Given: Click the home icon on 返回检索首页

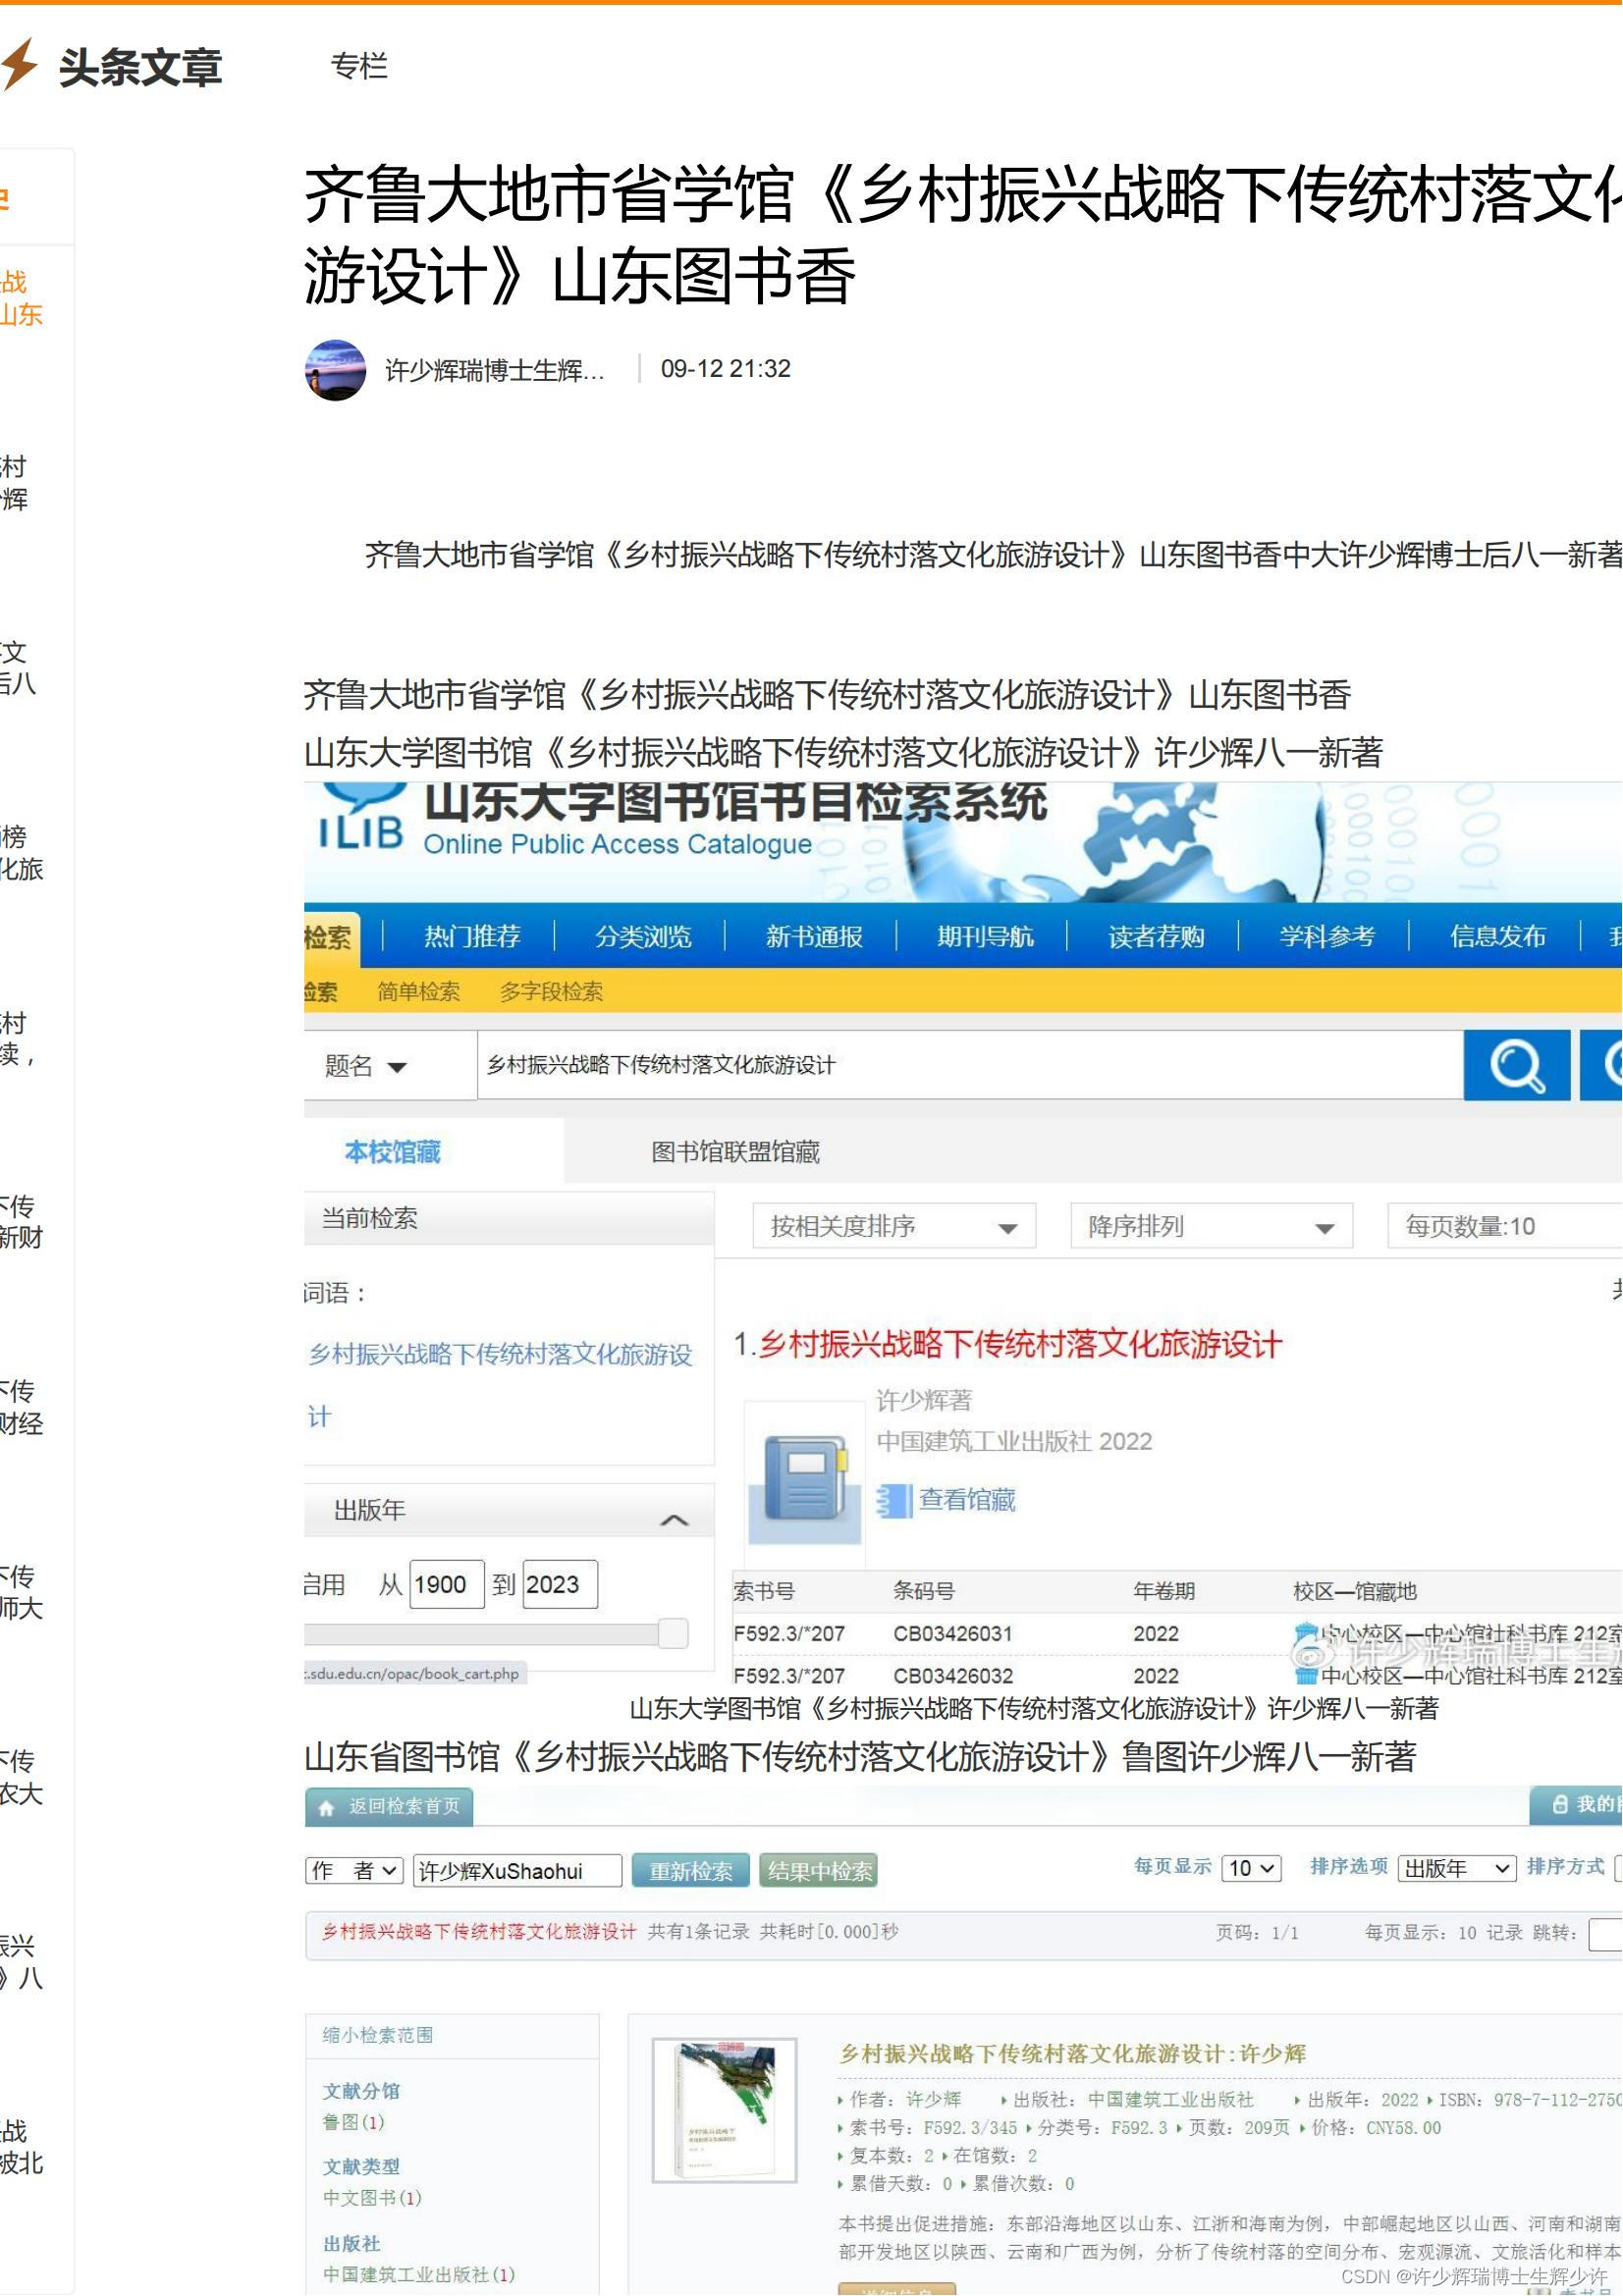Looking at the screenshot, I should [326, 1808].
